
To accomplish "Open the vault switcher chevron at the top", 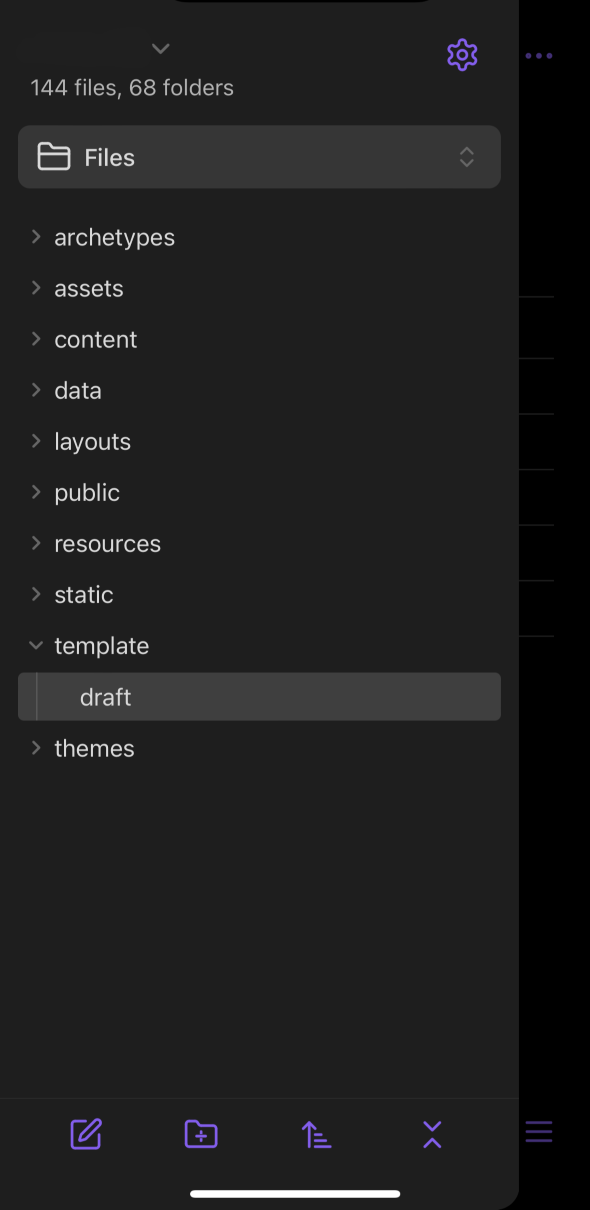I will (x=160, y=48).
